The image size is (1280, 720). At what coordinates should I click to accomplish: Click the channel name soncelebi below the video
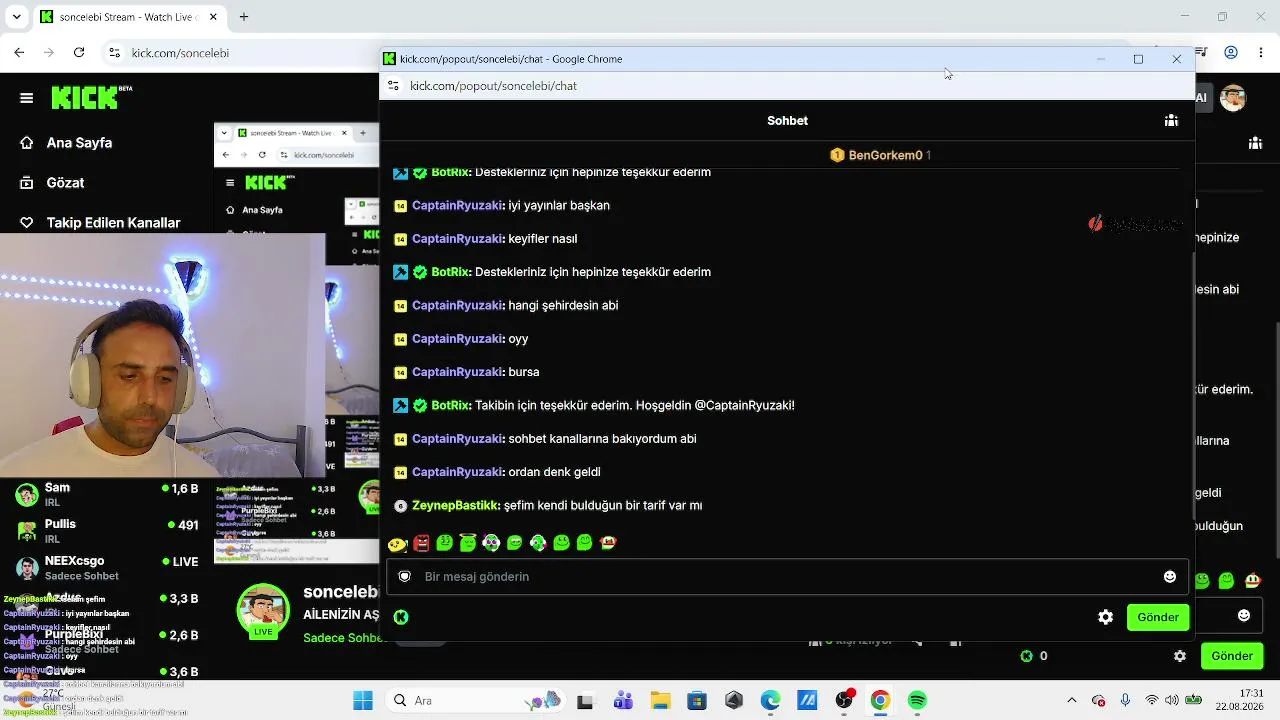340,592
